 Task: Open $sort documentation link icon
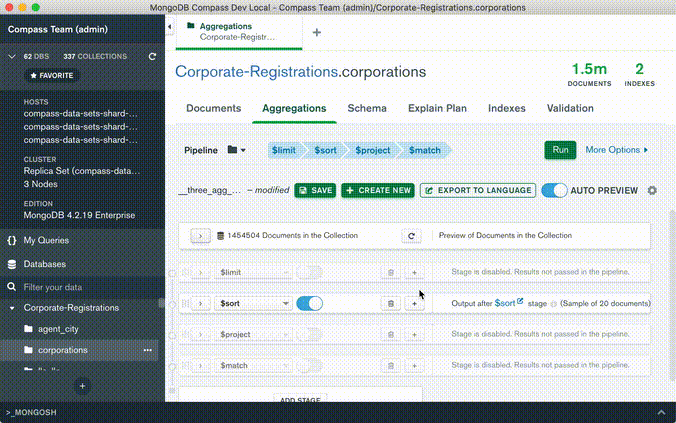point(520,301)
